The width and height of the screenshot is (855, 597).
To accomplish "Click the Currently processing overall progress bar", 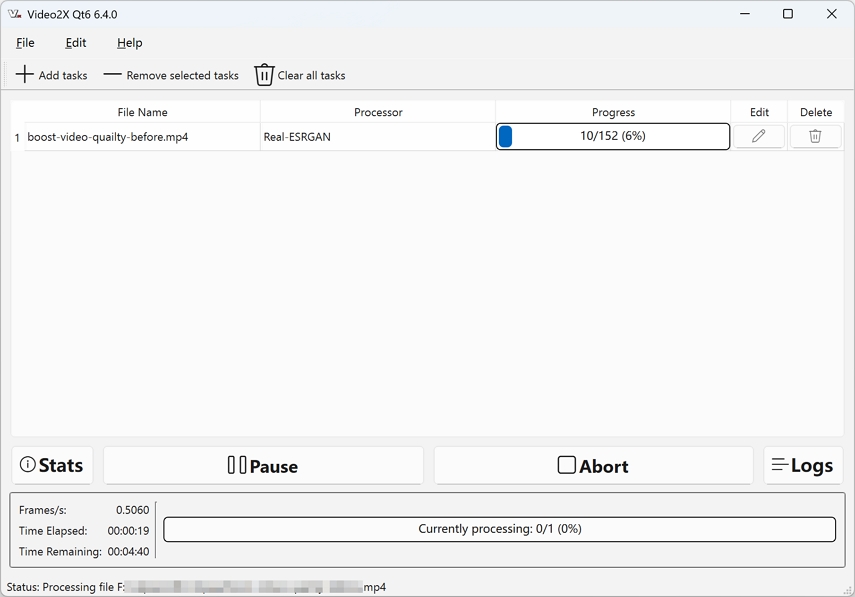I will point(499,529).
